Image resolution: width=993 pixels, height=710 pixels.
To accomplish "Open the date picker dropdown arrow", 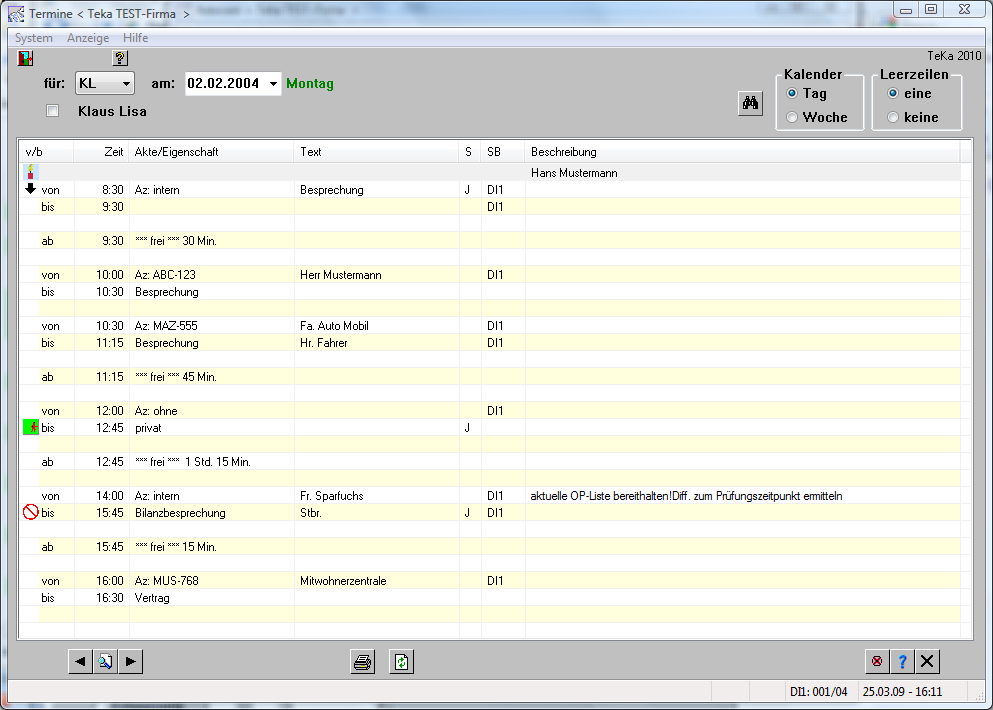I will [274, 84].
